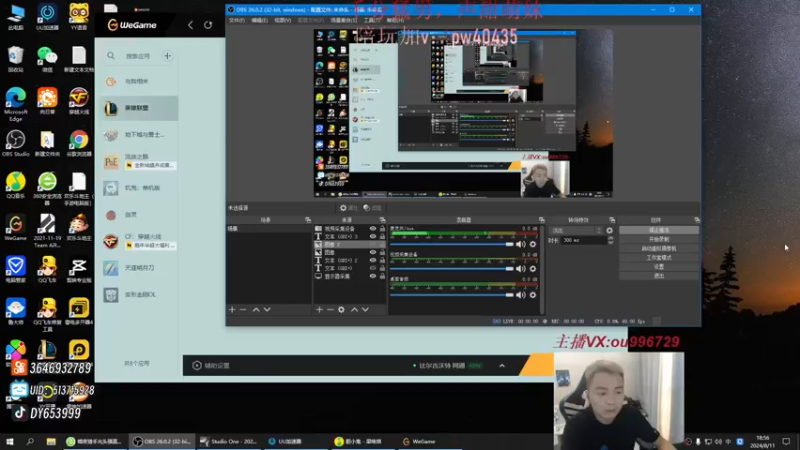The height and width of the screenshot is (450, 800).
Task: Move source down arrow
Action: pyautogui.click(x=365, y=309)
